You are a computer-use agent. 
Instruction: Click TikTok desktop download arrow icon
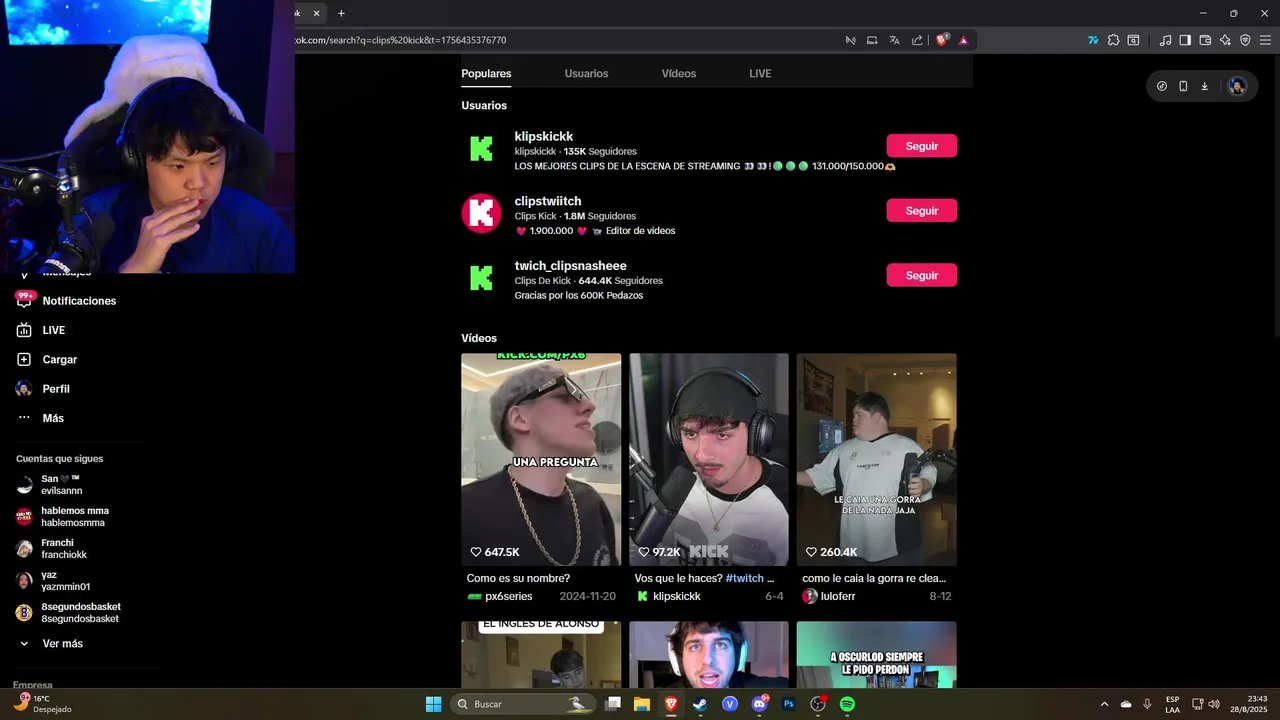click(x=1204, y=86)
